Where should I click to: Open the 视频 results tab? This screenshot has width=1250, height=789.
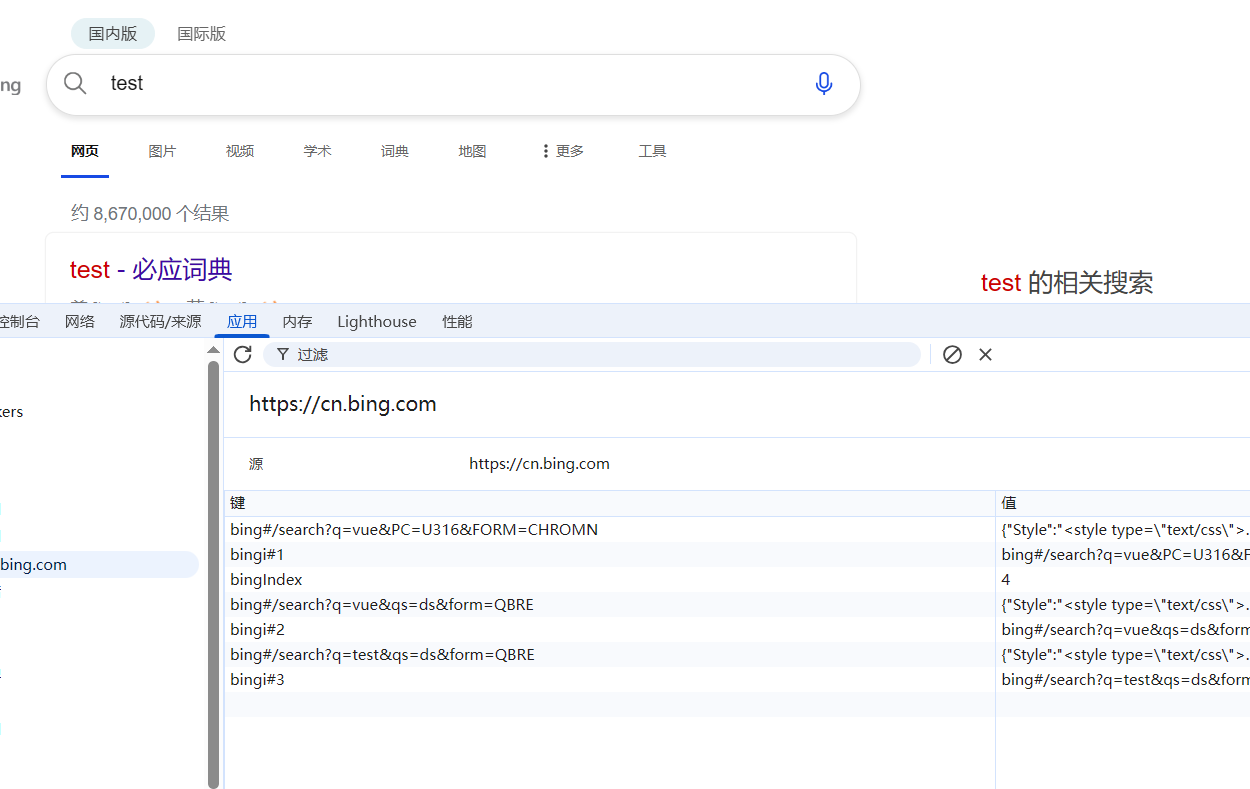coord(240,151)
